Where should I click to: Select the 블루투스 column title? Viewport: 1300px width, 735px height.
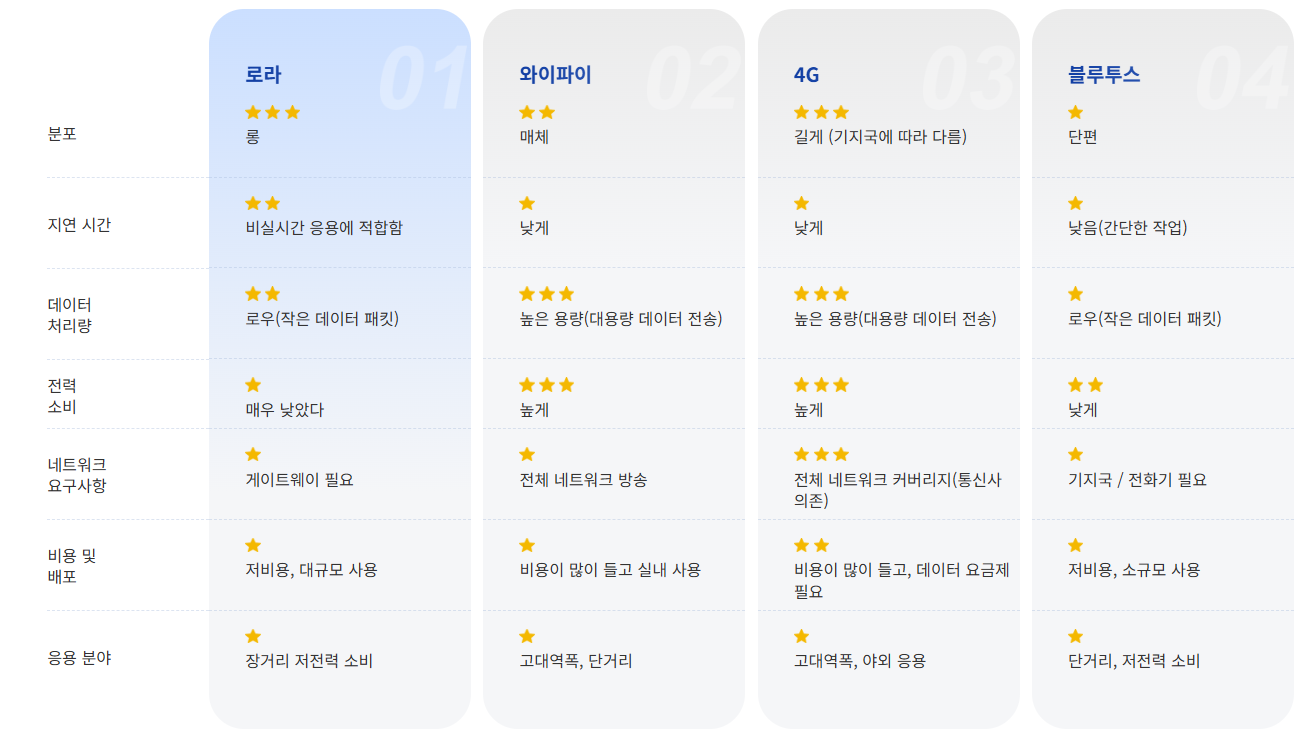coord(1104,75)
